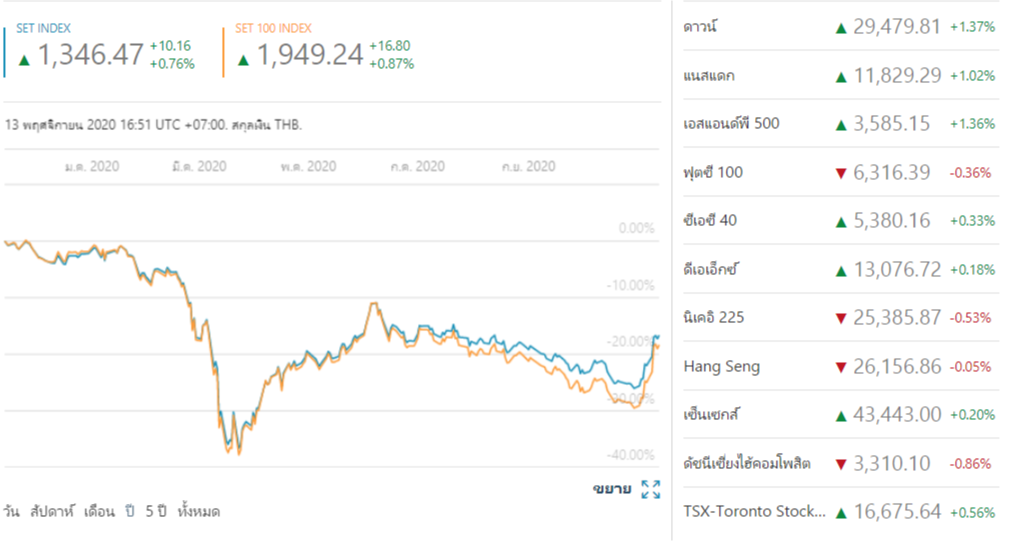
Task: Switch chart to เดือน range
Action: coord(99,511)
